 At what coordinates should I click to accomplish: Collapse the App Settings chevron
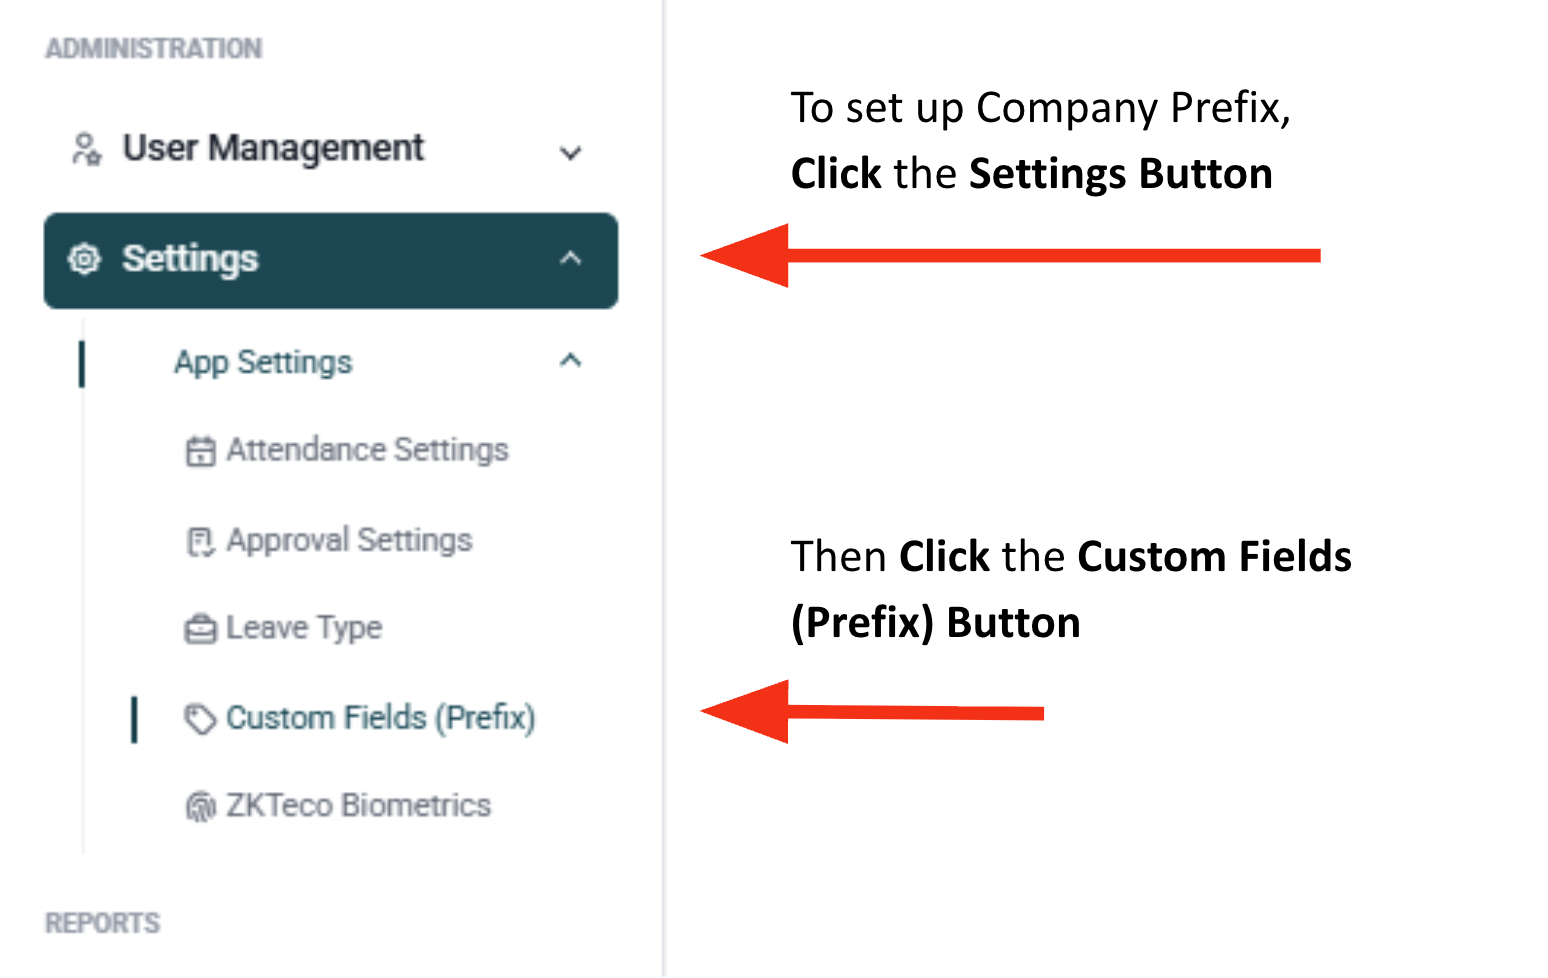point(570,361)
